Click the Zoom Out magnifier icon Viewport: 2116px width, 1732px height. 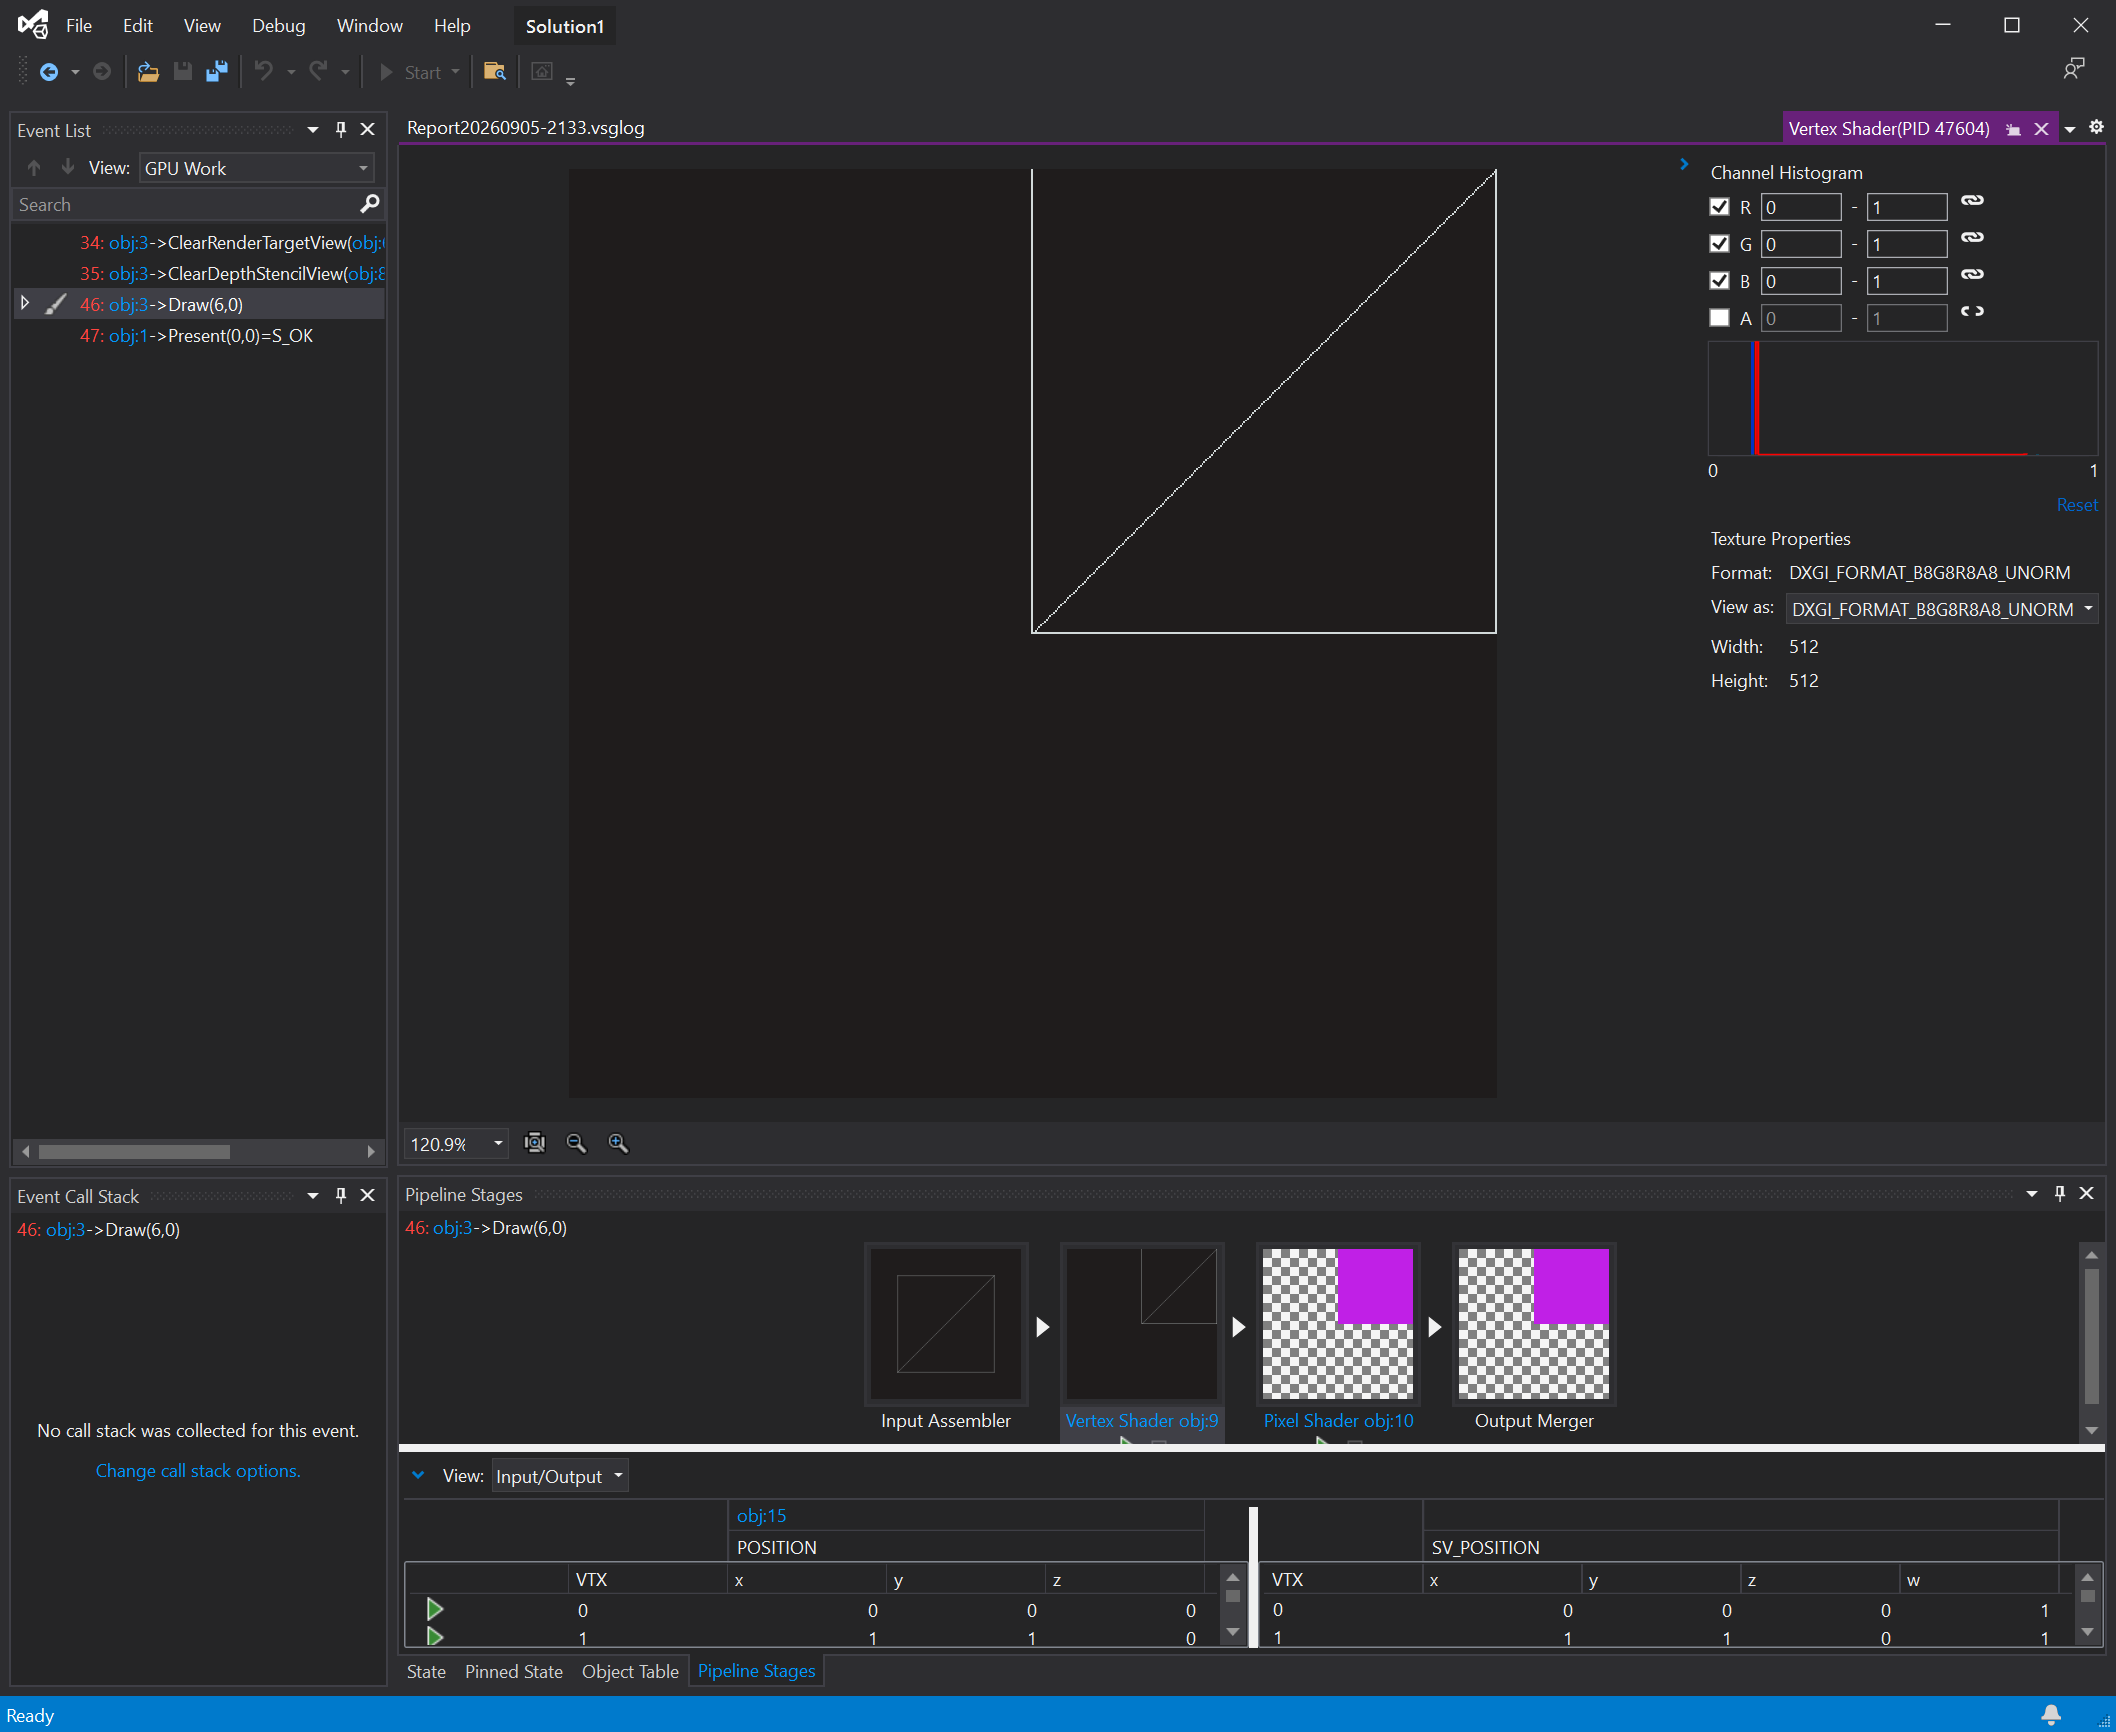(x=577, y=1143)
